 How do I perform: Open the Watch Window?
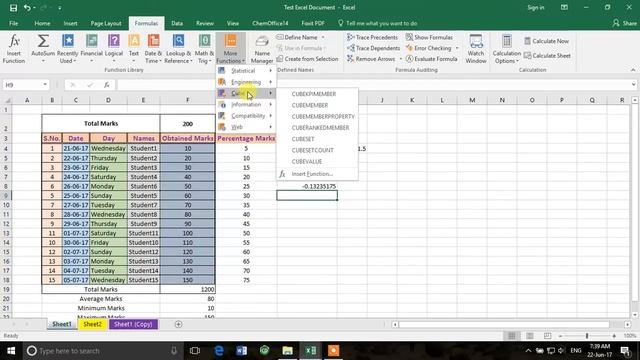[476, 49]
